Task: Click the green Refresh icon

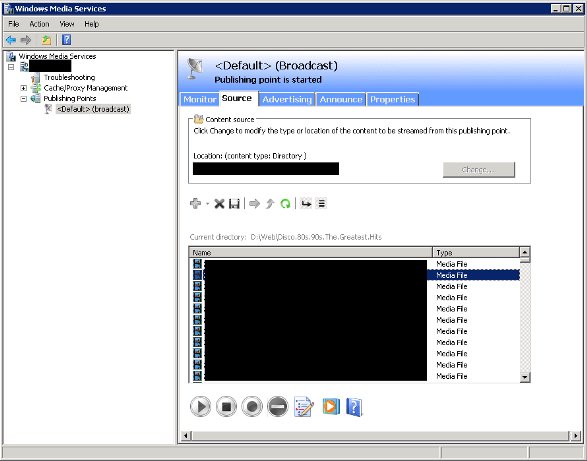Action: [285, 204]
